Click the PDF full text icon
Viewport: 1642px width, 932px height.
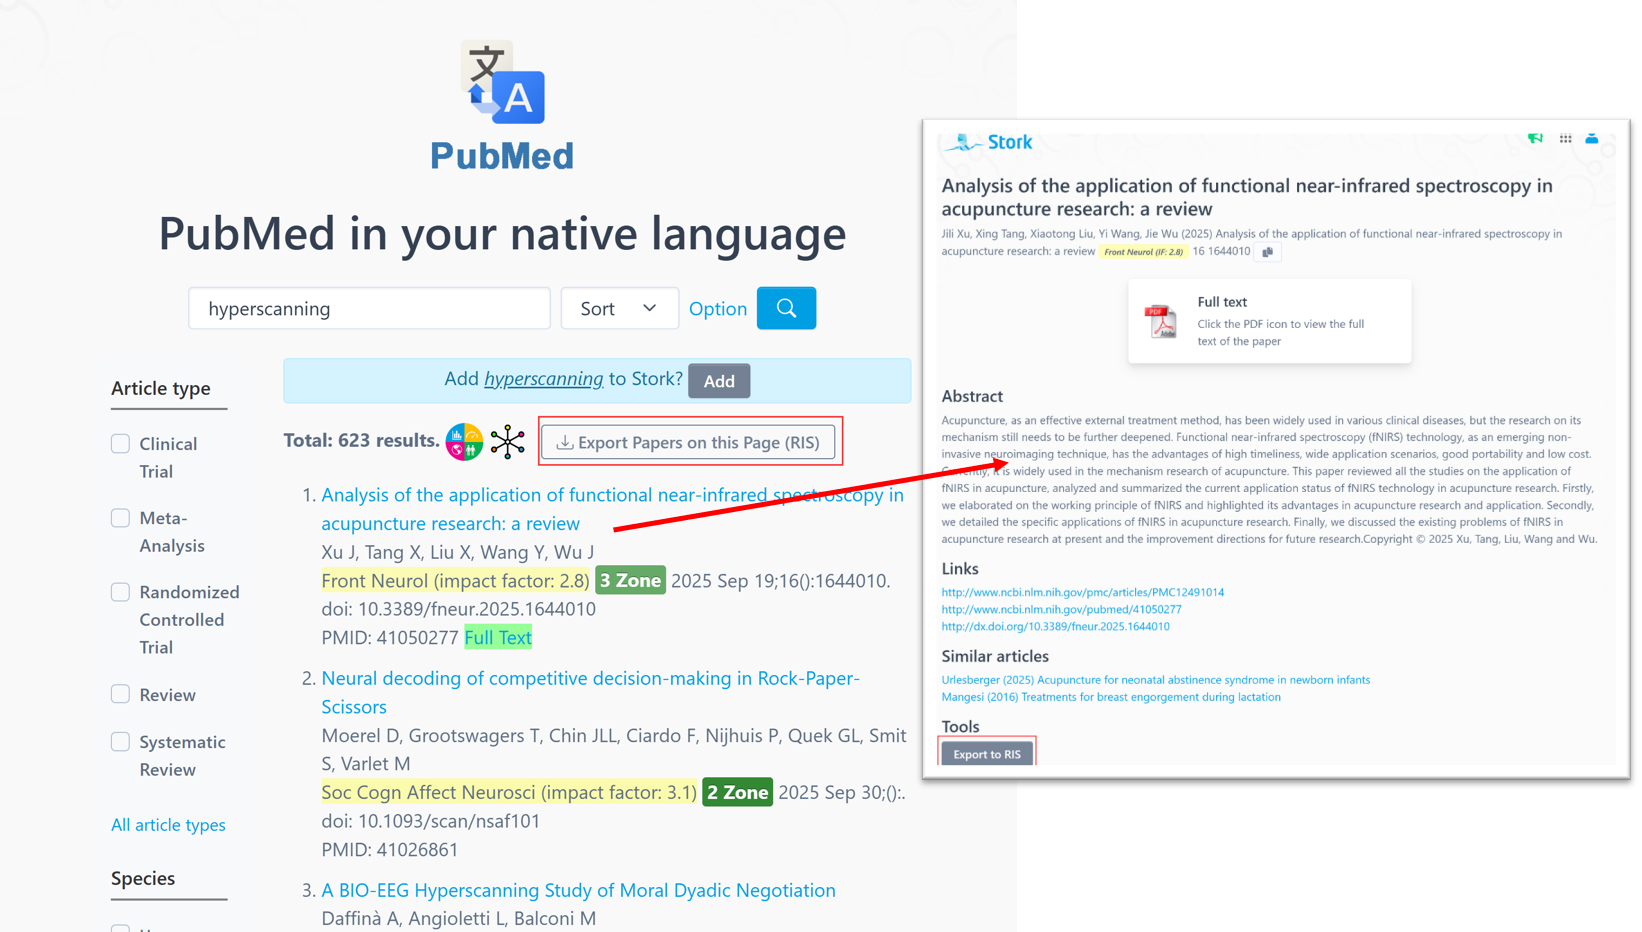tap(1161, 322)
